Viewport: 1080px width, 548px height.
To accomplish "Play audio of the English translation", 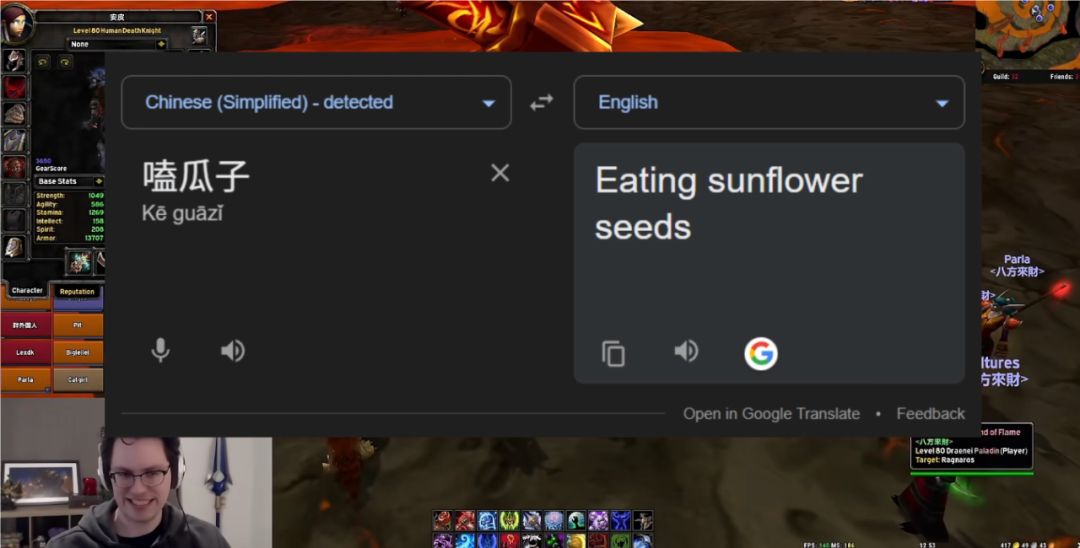I will (686, 351).
